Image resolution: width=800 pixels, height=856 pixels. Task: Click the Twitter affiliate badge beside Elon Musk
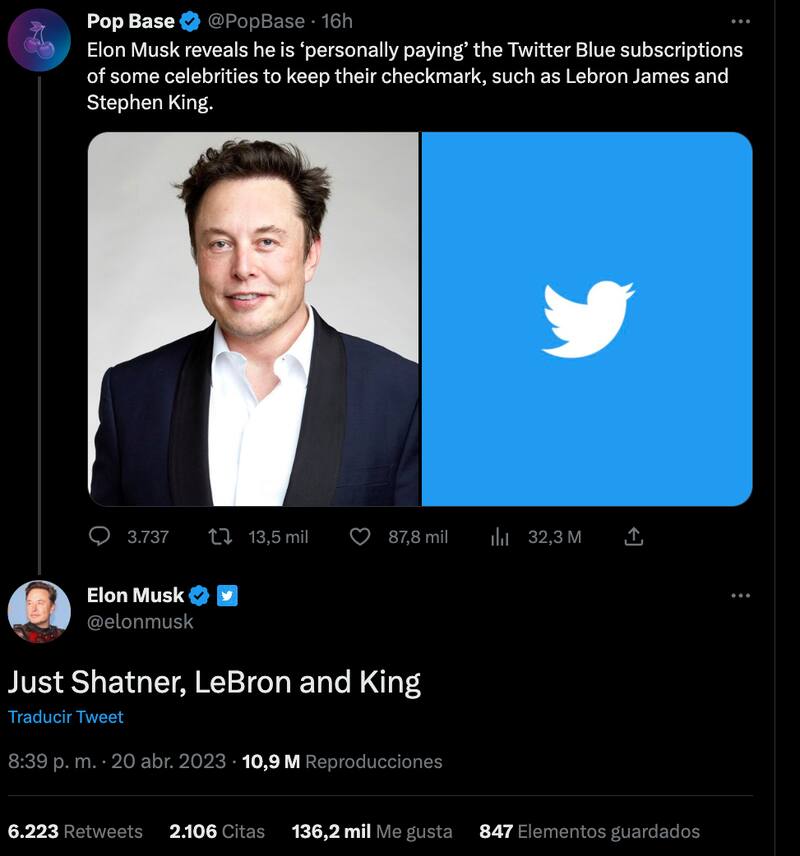[227, 596]
